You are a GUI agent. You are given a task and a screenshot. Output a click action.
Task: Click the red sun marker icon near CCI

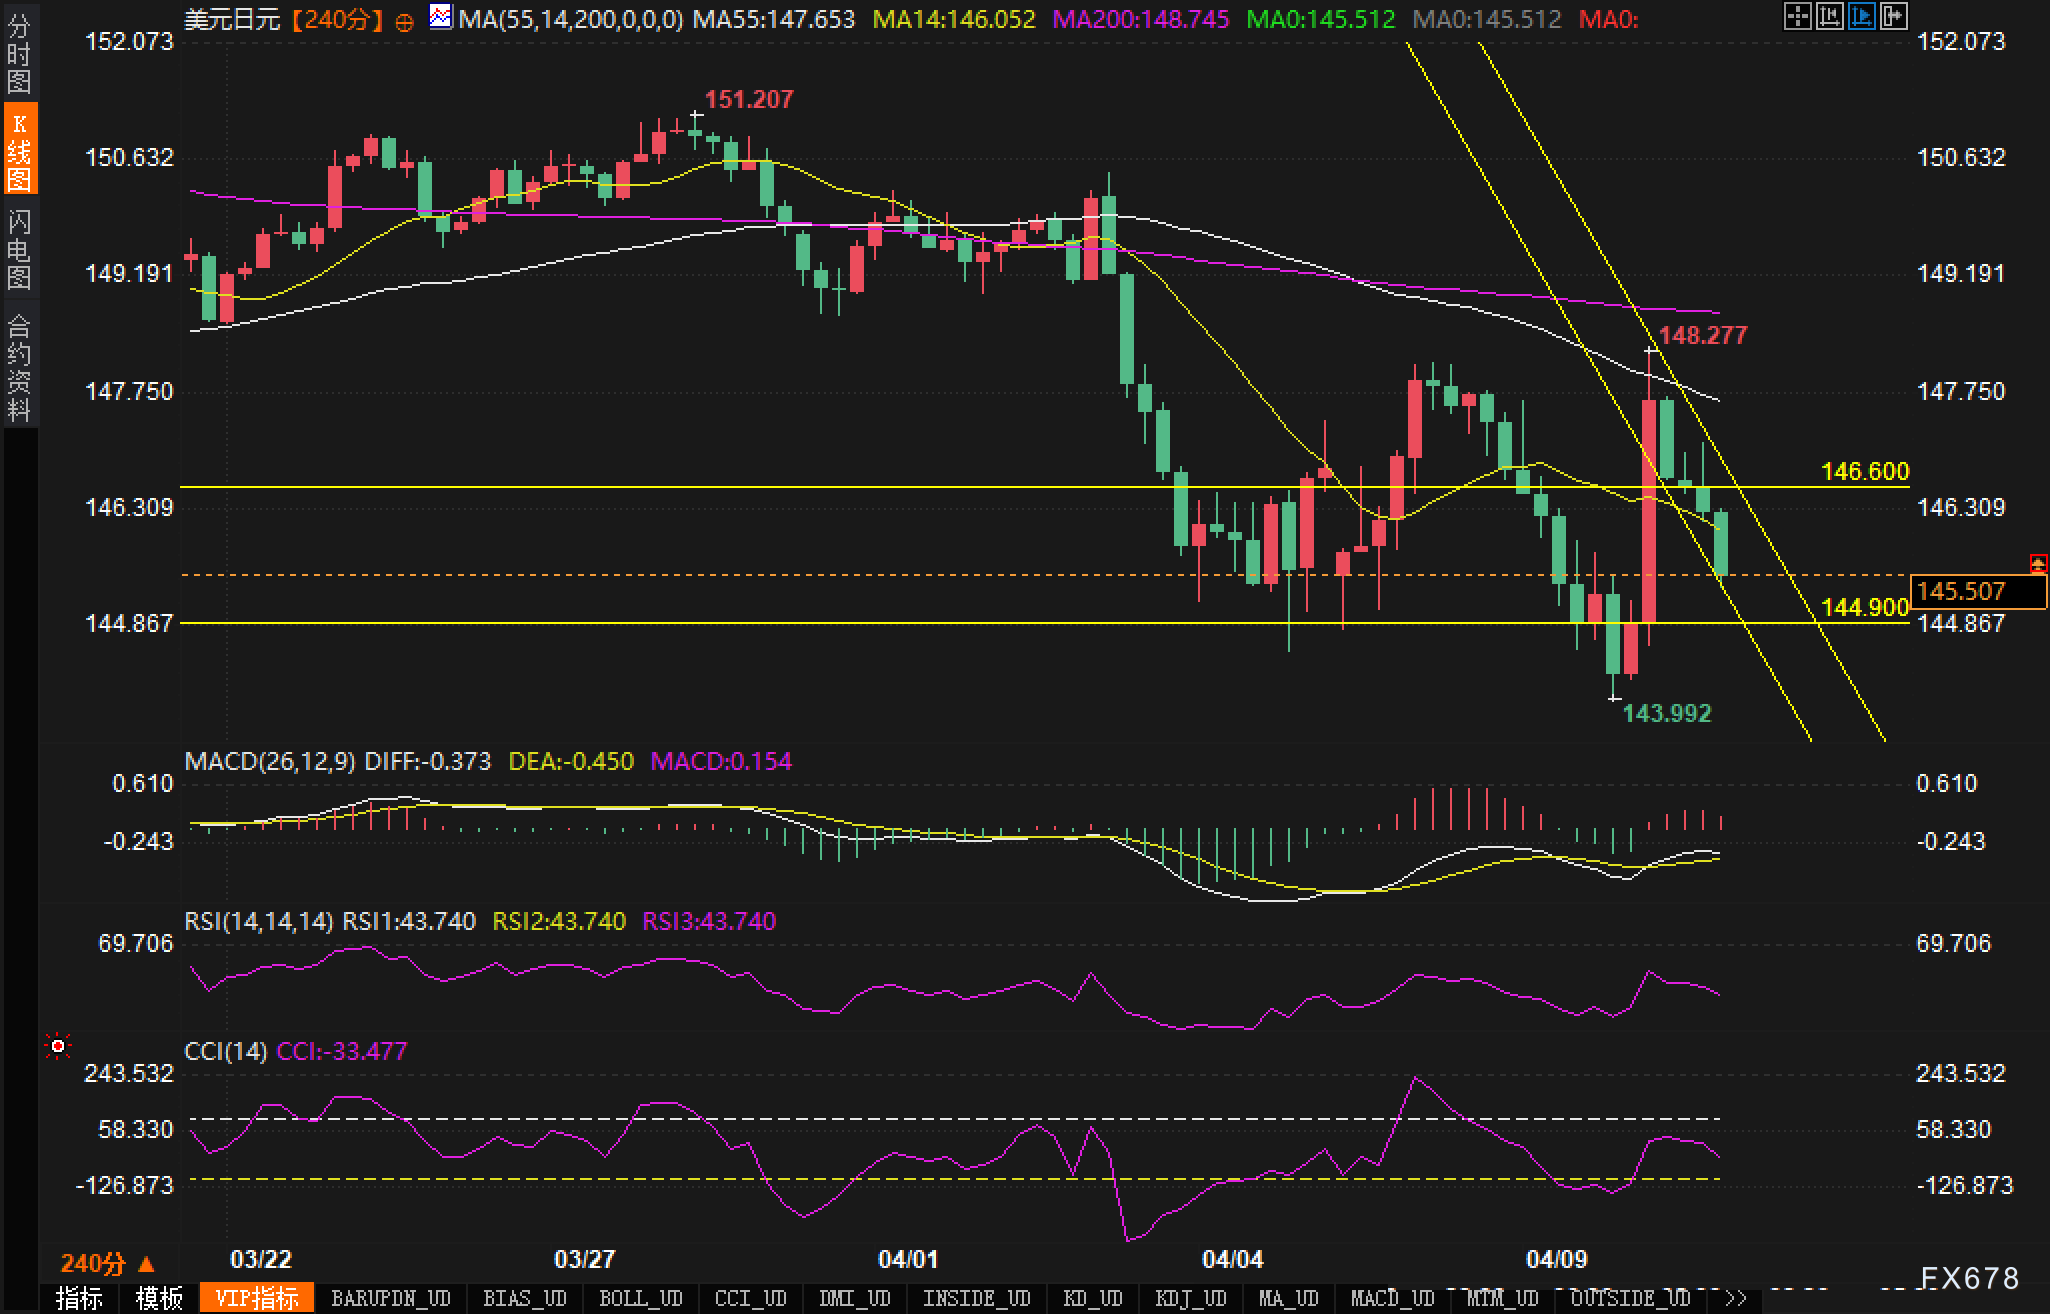58,1047
